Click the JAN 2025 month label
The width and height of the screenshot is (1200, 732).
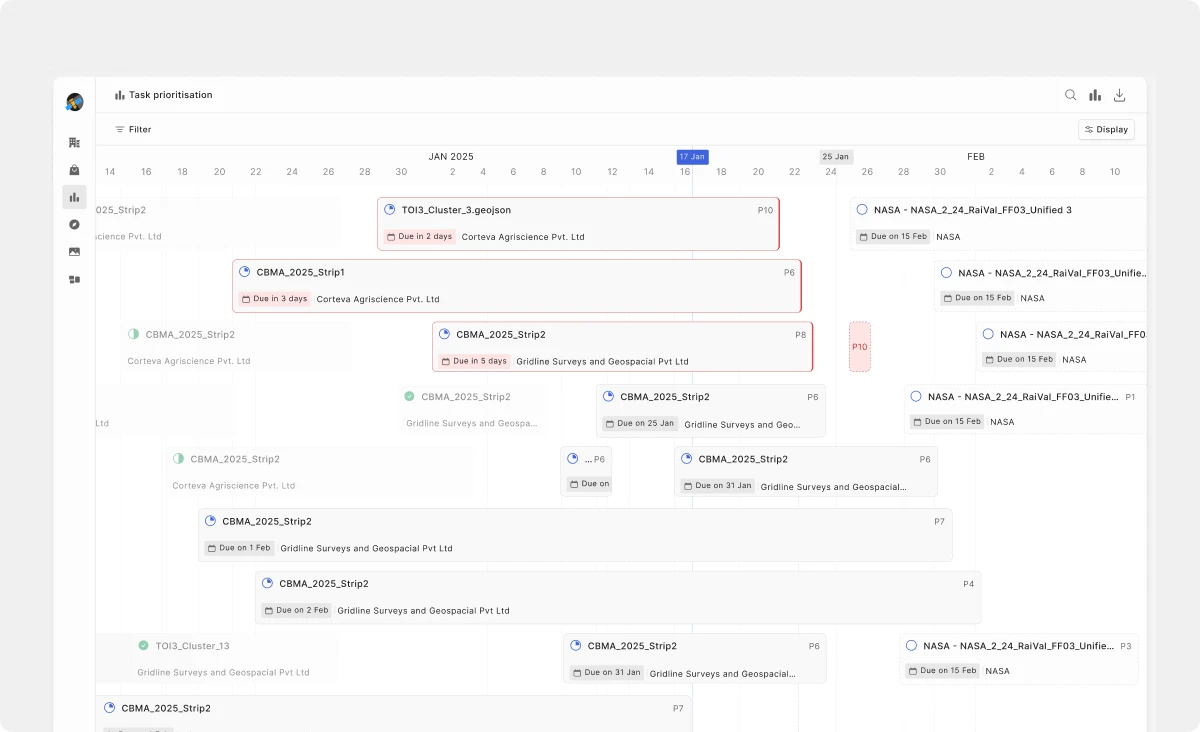tap(451, 156)
